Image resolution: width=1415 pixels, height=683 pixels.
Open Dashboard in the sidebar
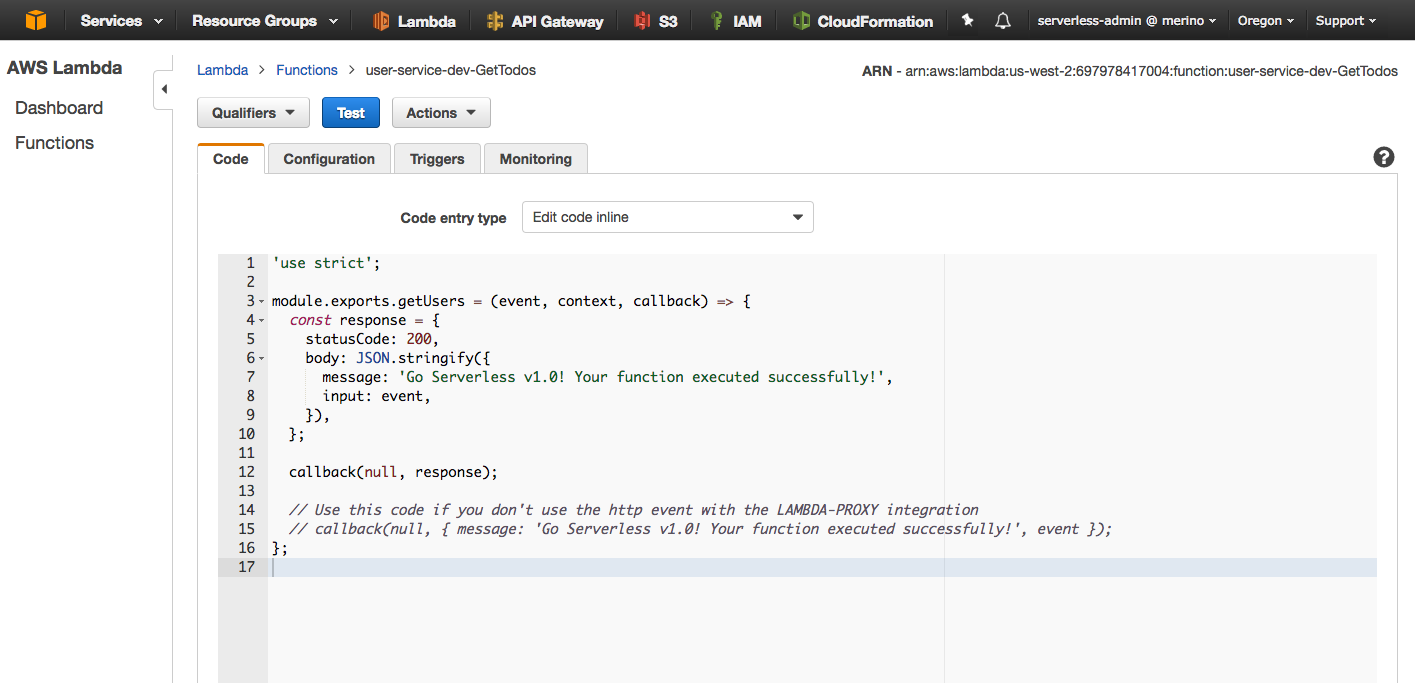59,108
